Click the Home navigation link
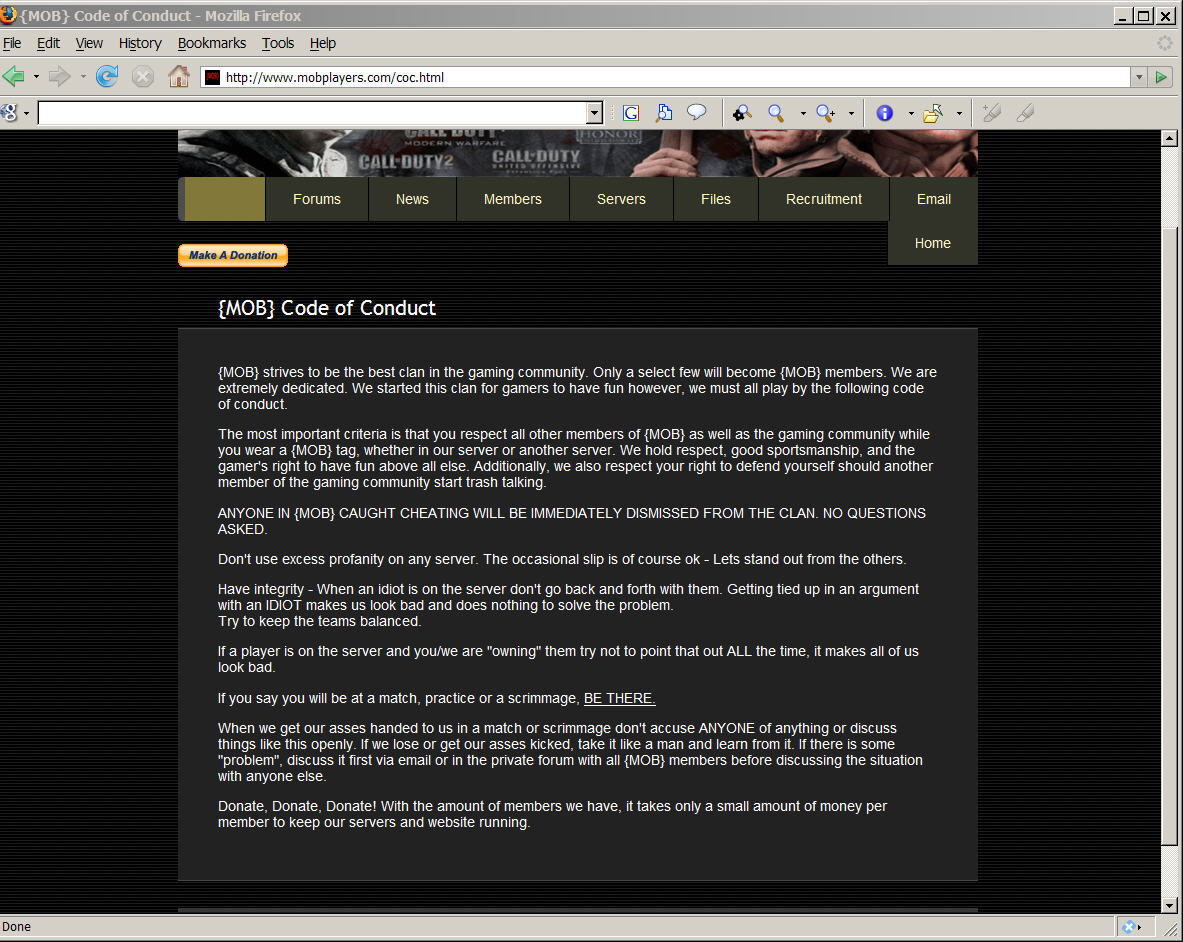1183x942 pixels. [932, 243]
